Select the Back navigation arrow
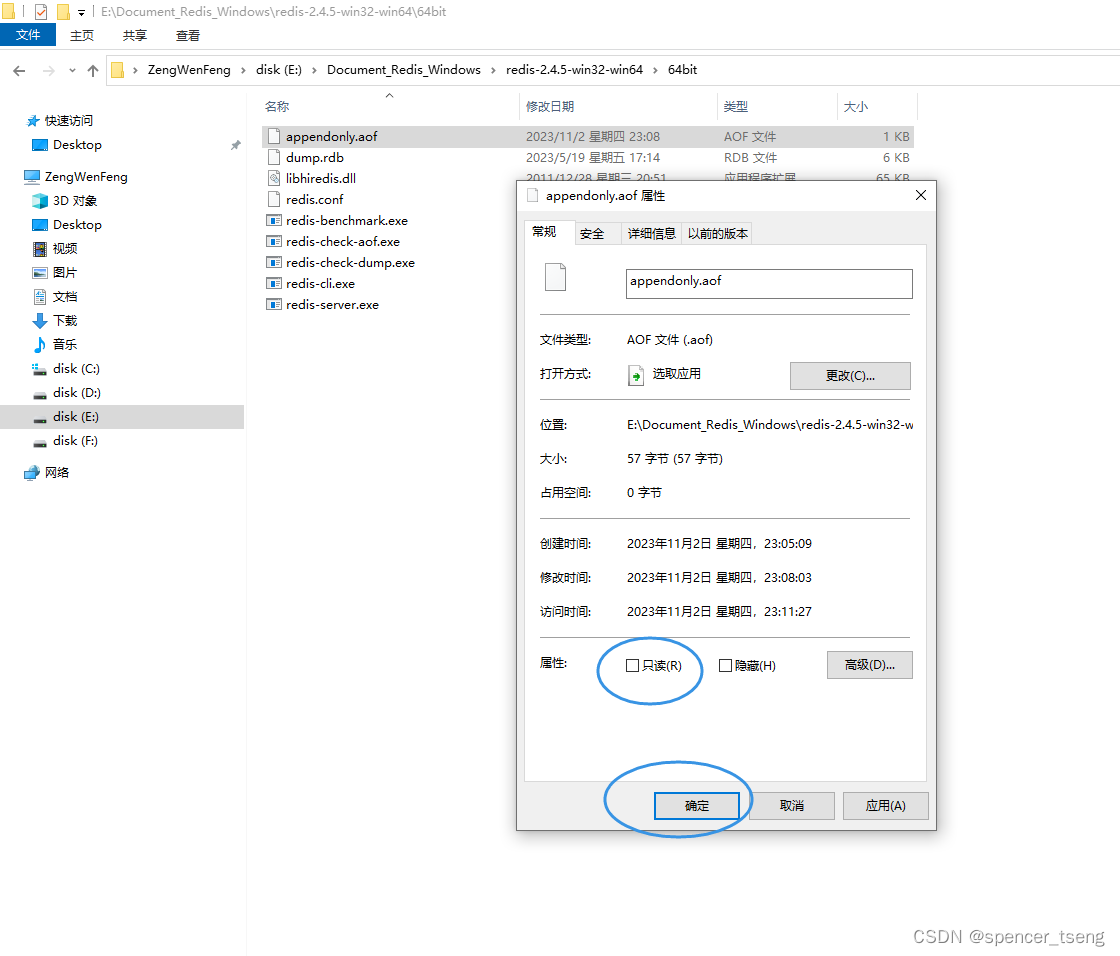 18,69
